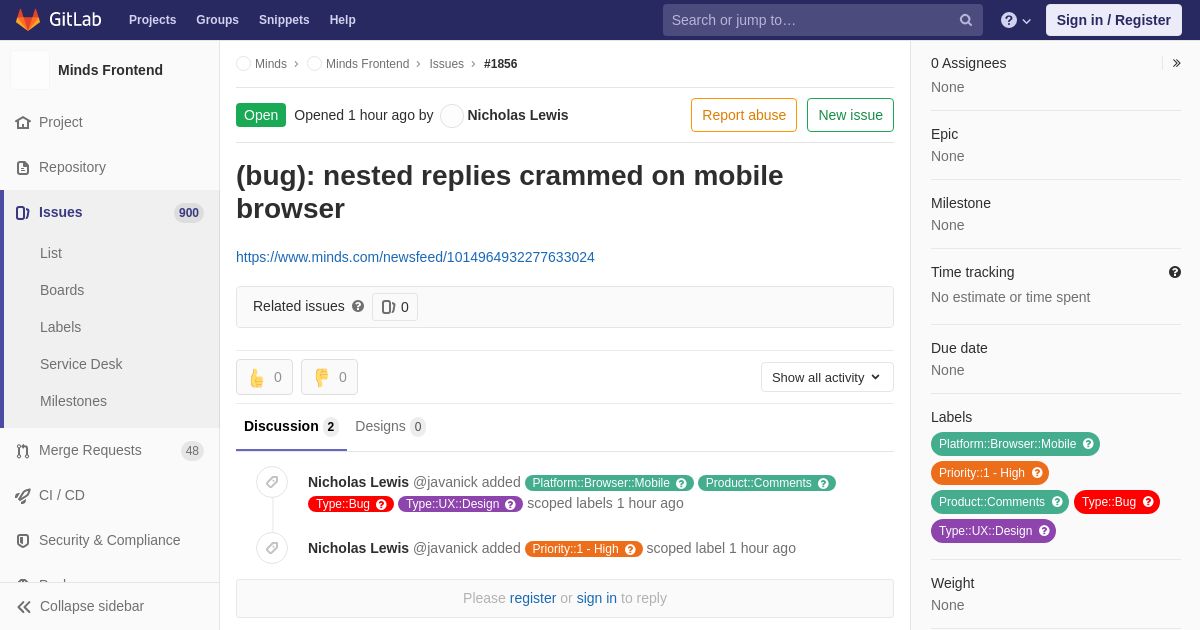Click the search magnifier icon
The height and width of the screenshot is (630, 1200).
966,20
